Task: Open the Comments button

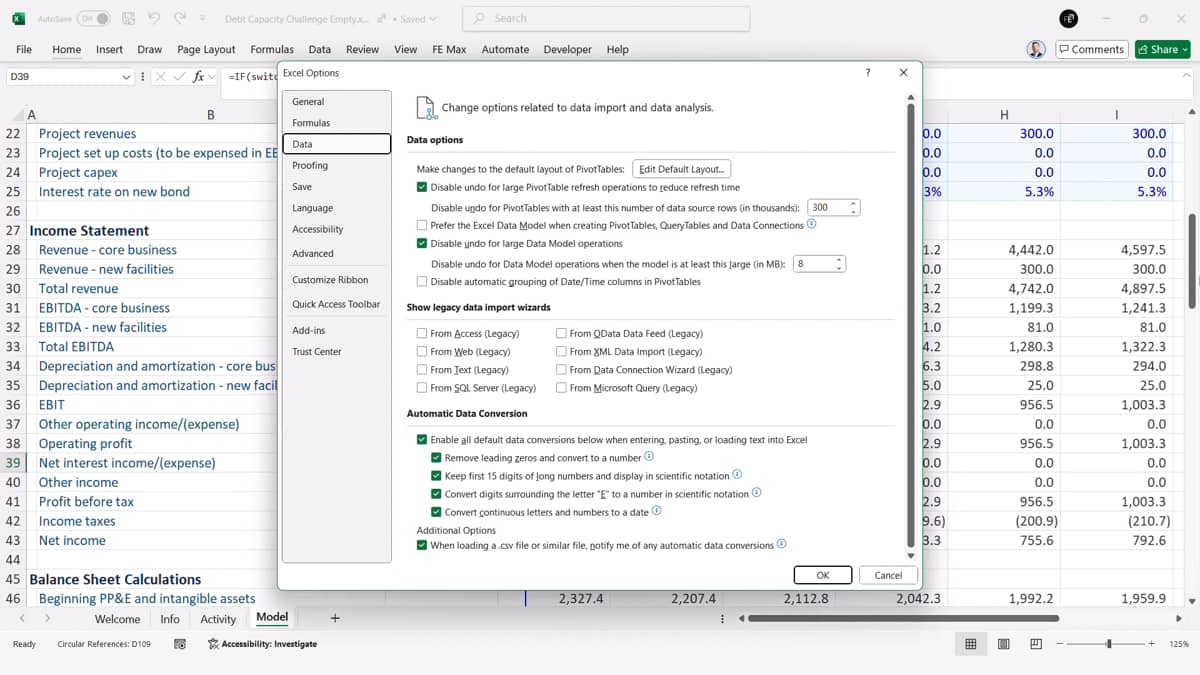Action: 1092,49
